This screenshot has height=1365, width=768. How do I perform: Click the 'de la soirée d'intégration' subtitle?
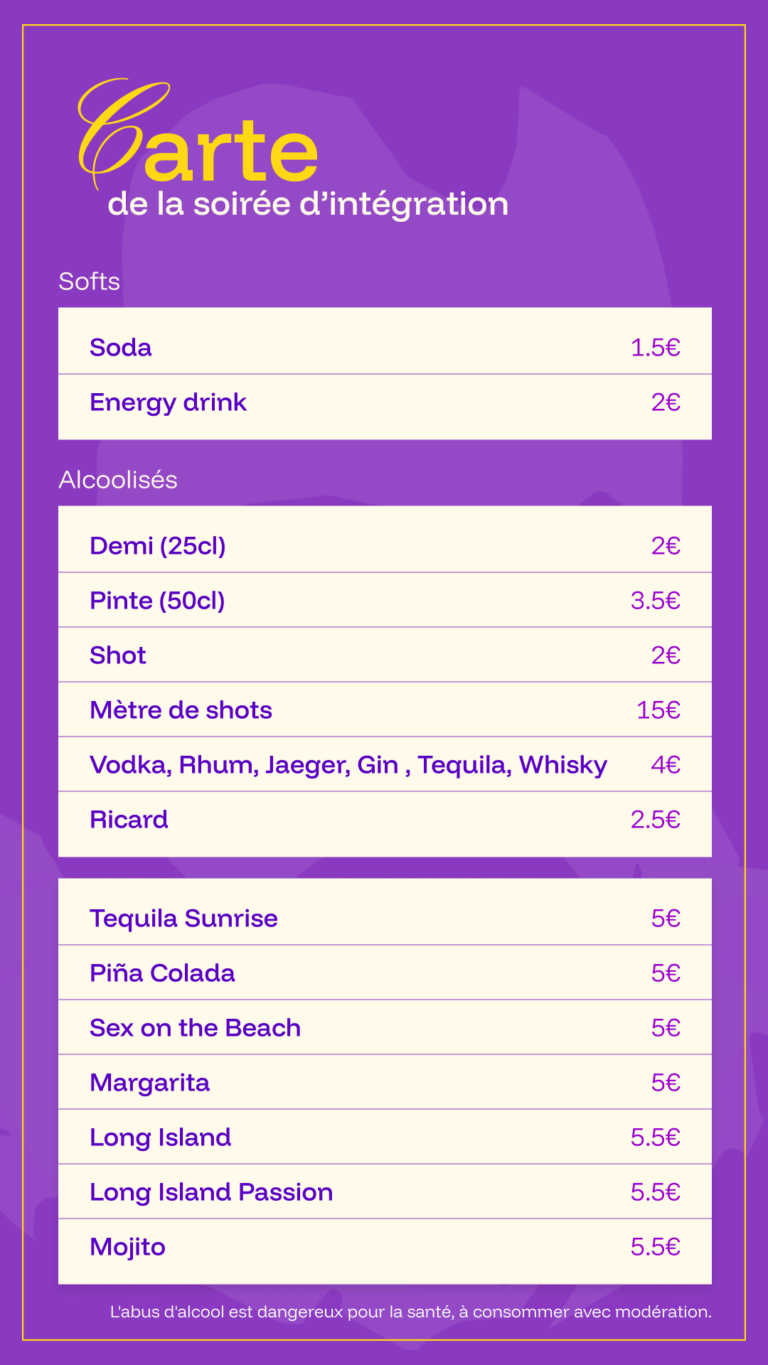click(308, 204)
